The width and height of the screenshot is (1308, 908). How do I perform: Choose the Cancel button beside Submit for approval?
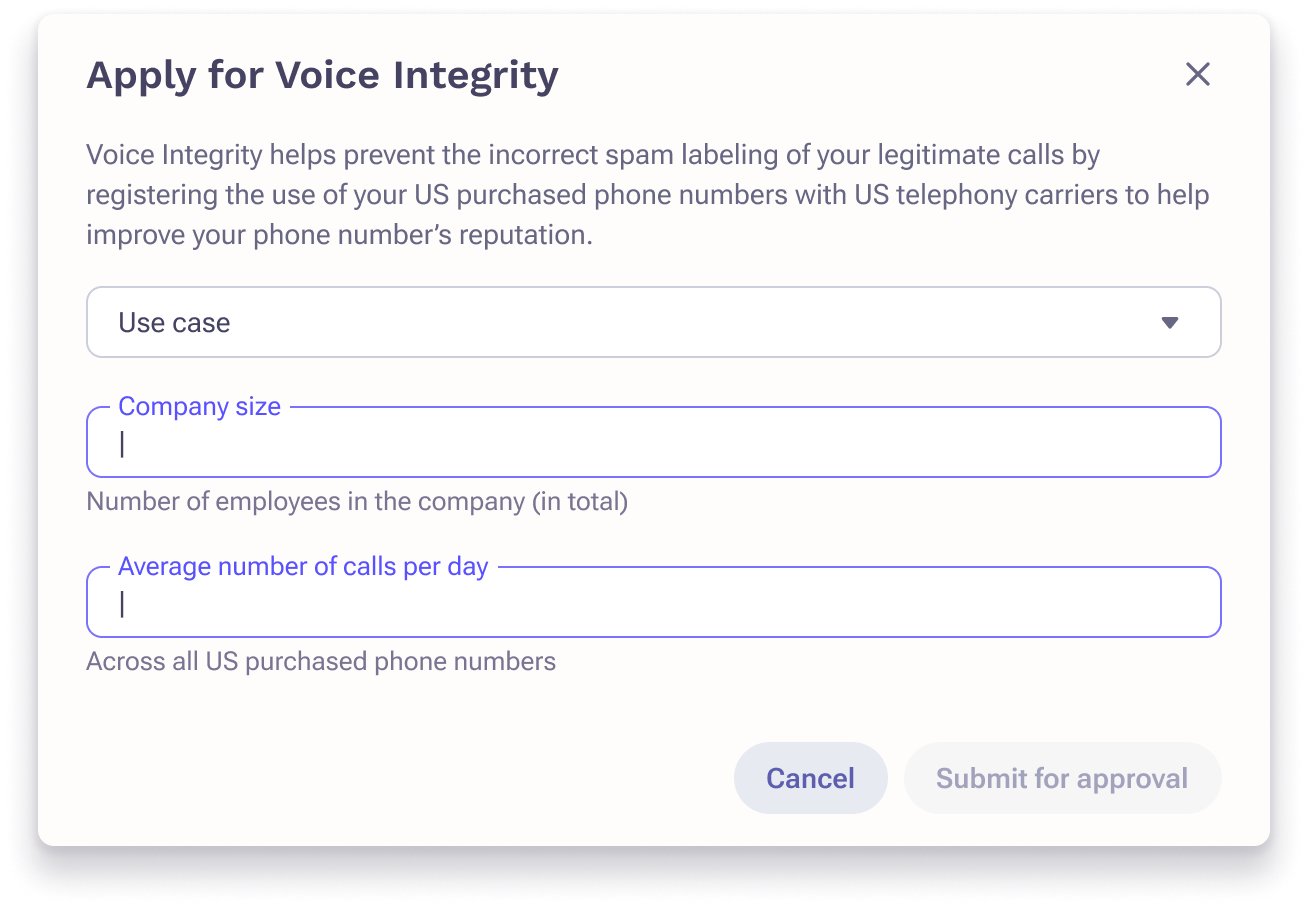tap(810, 778)
